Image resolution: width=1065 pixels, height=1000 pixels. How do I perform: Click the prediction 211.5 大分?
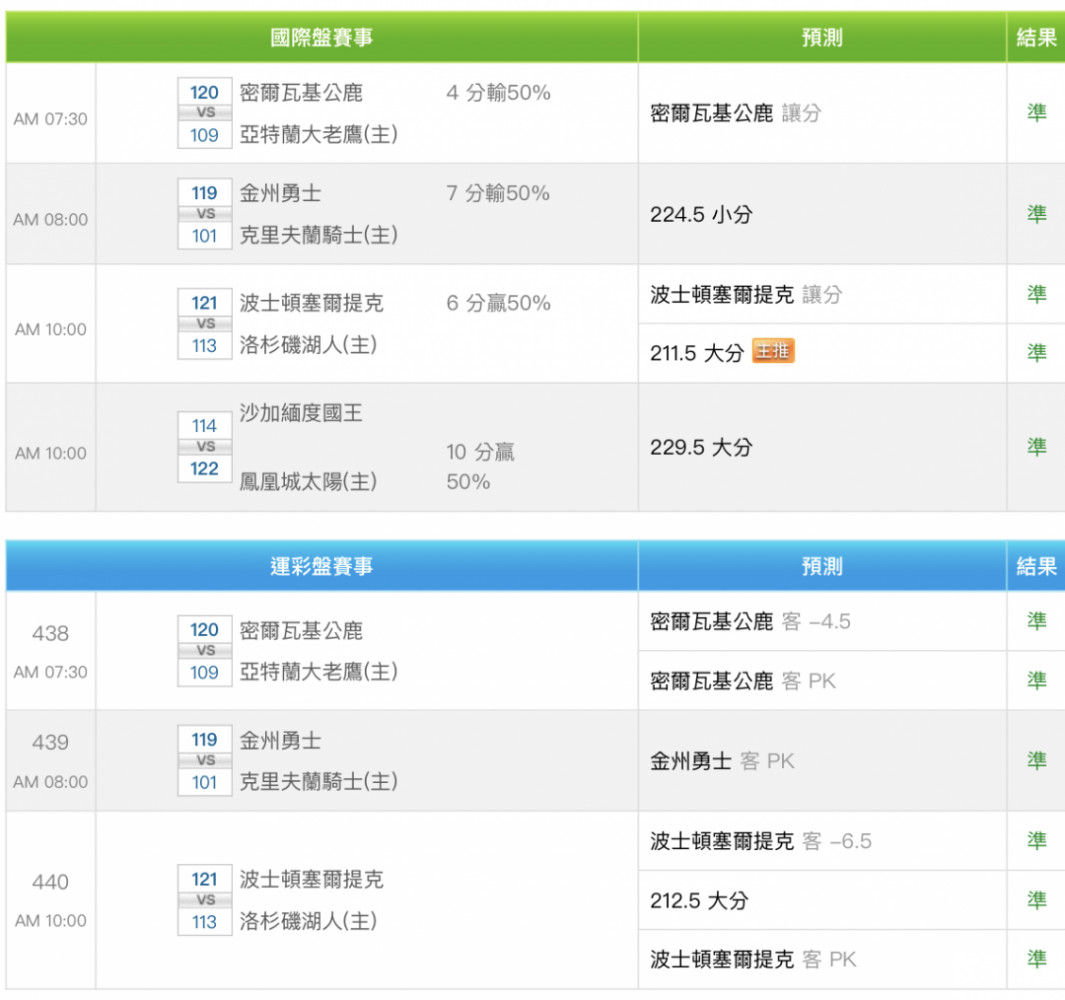[x=697, y=353]
